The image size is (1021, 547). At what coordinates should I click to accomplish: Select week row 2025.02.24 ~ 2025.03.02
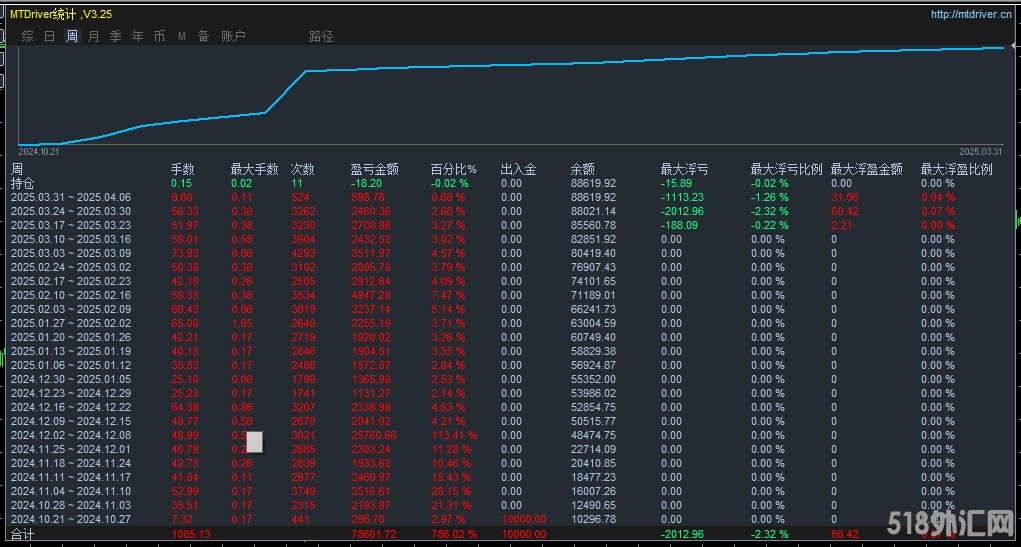71,267
